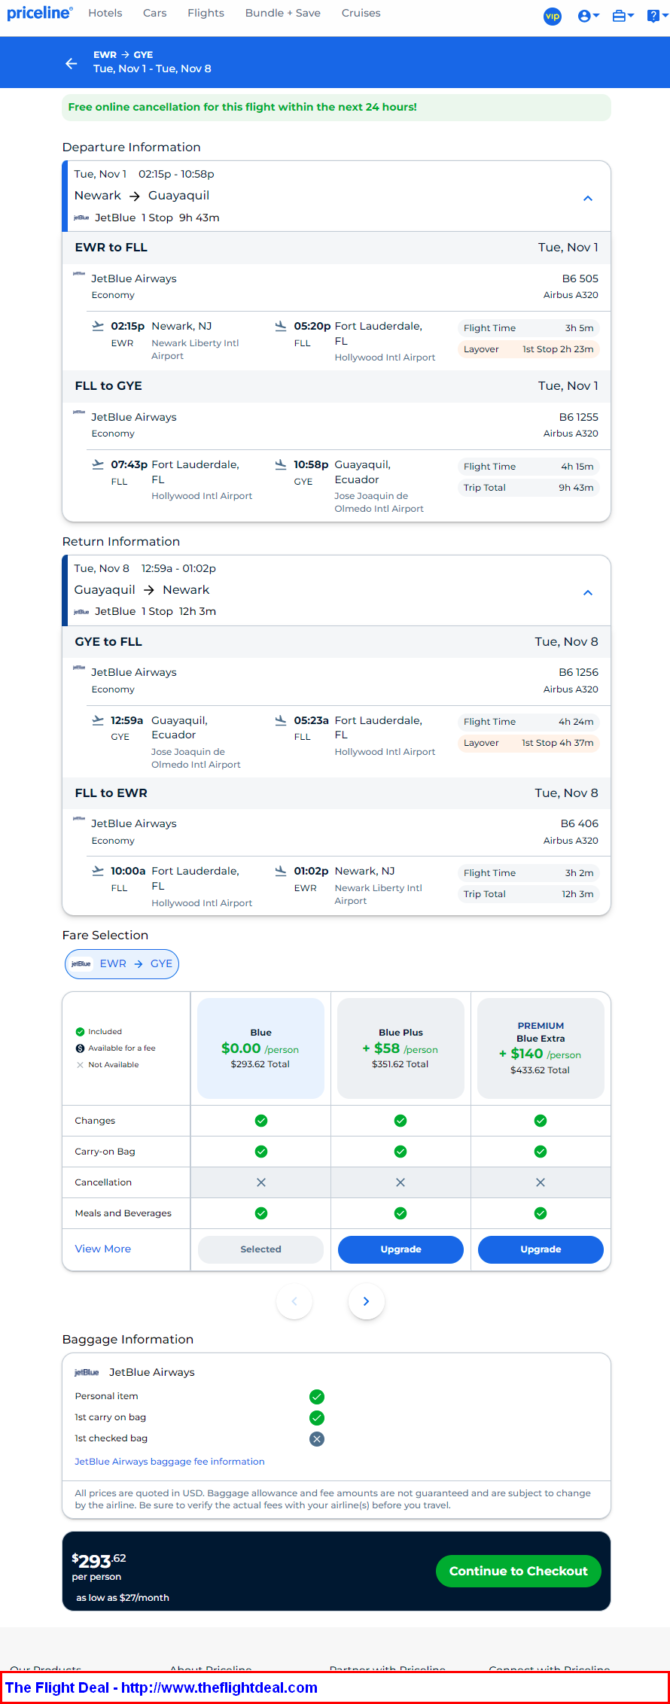Click the '$433.62 Total' Blue Extra text

click(541, 1070)
